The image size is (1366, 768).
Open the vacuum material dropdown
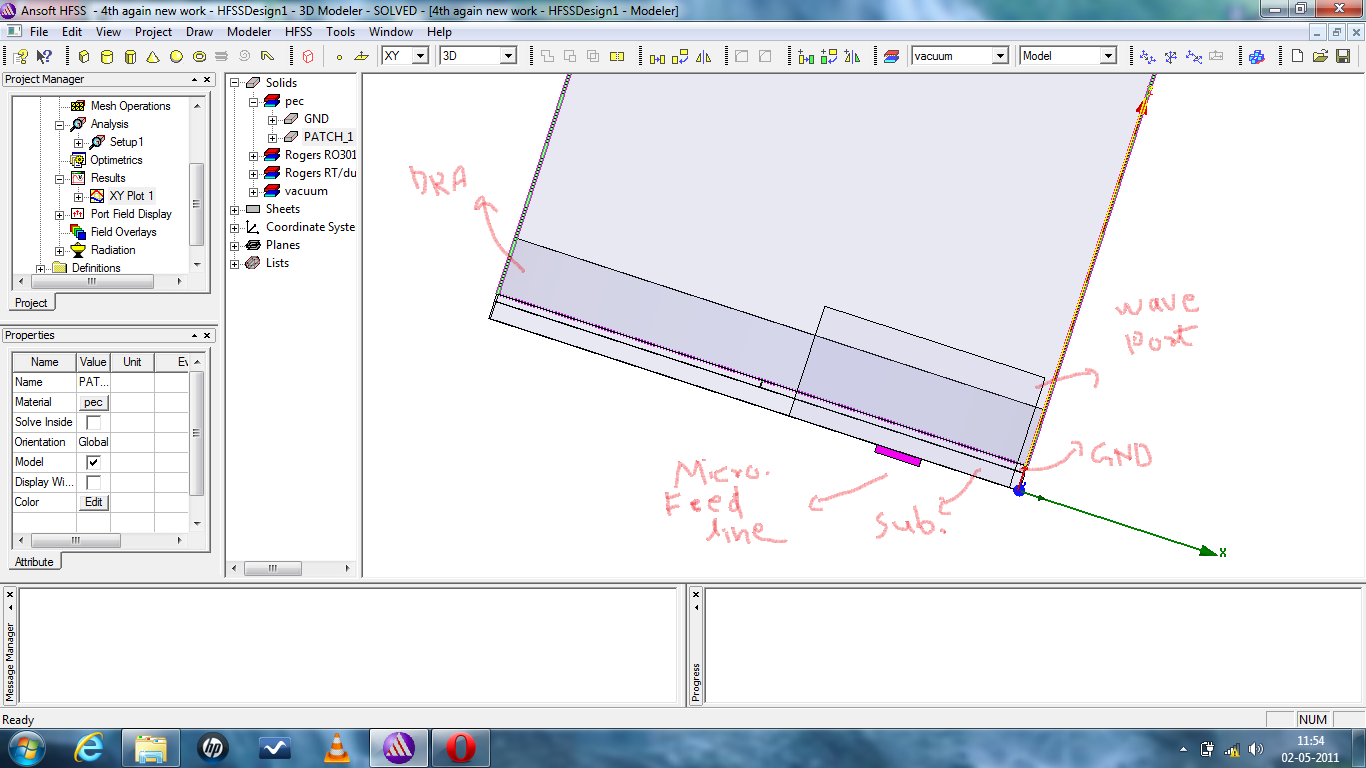pos(999,57)
